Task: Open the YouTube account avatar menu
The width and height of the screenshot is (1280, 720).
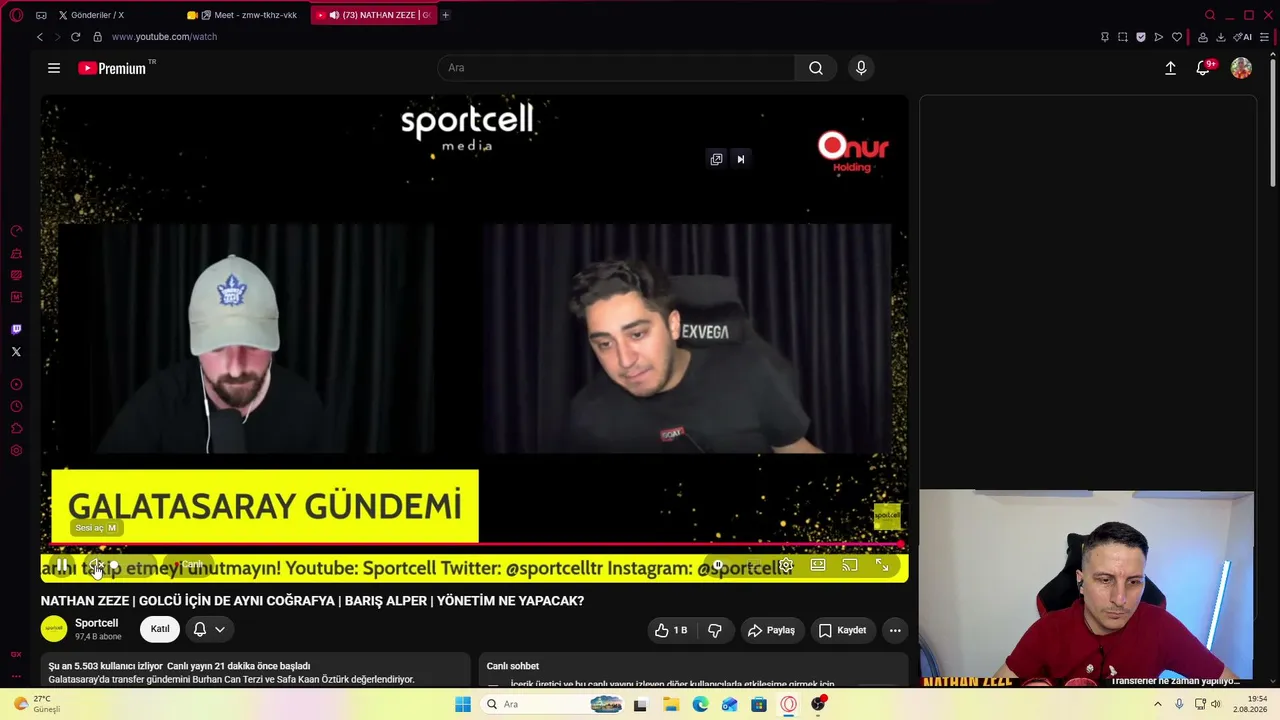Action: [1241, 68]
